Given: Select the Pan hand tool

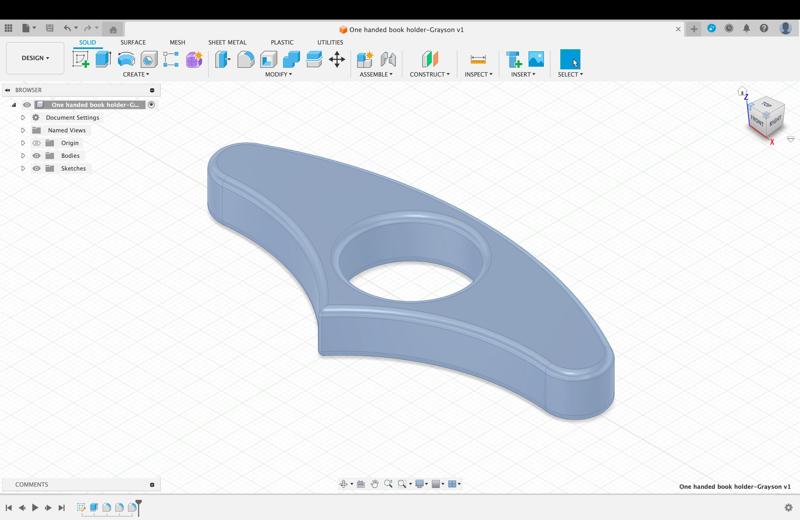Looking at the screenshot, I should [375, 484].
